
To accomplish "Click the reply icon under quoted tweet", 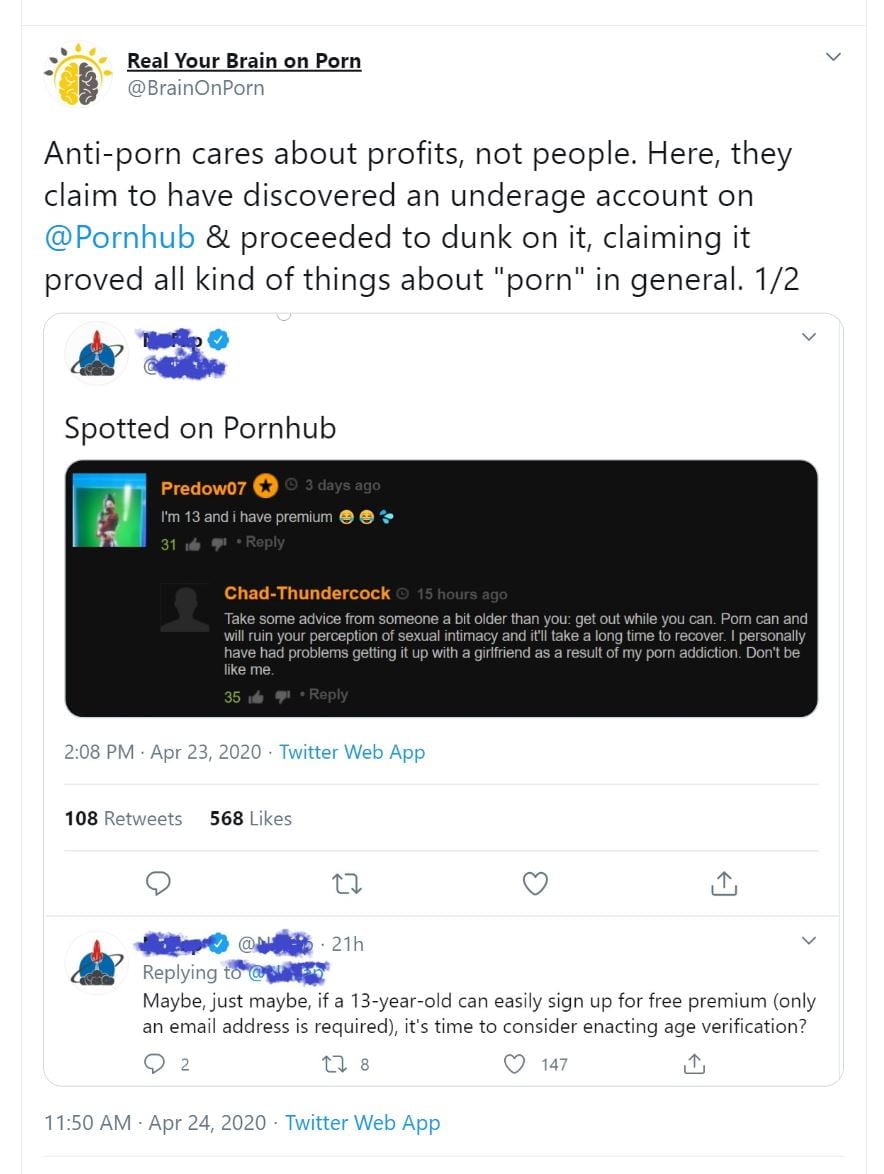I will pos(159,883).
